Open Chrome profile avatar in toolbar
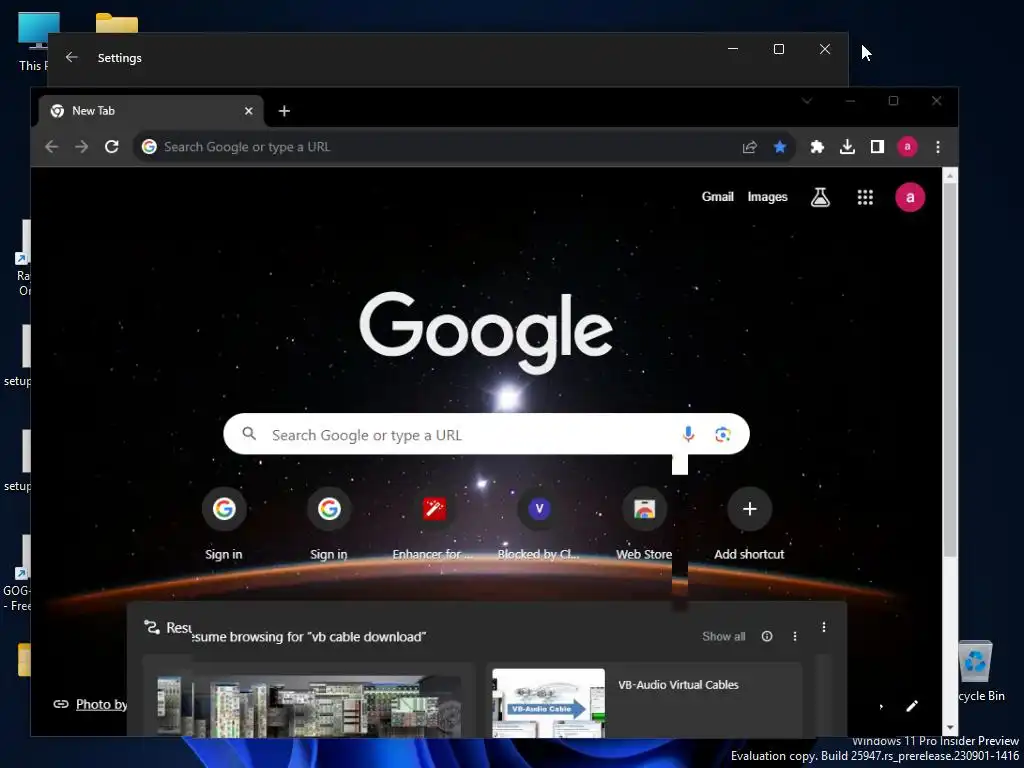Viewport: 1024px width, 768px height. (907, 147)
